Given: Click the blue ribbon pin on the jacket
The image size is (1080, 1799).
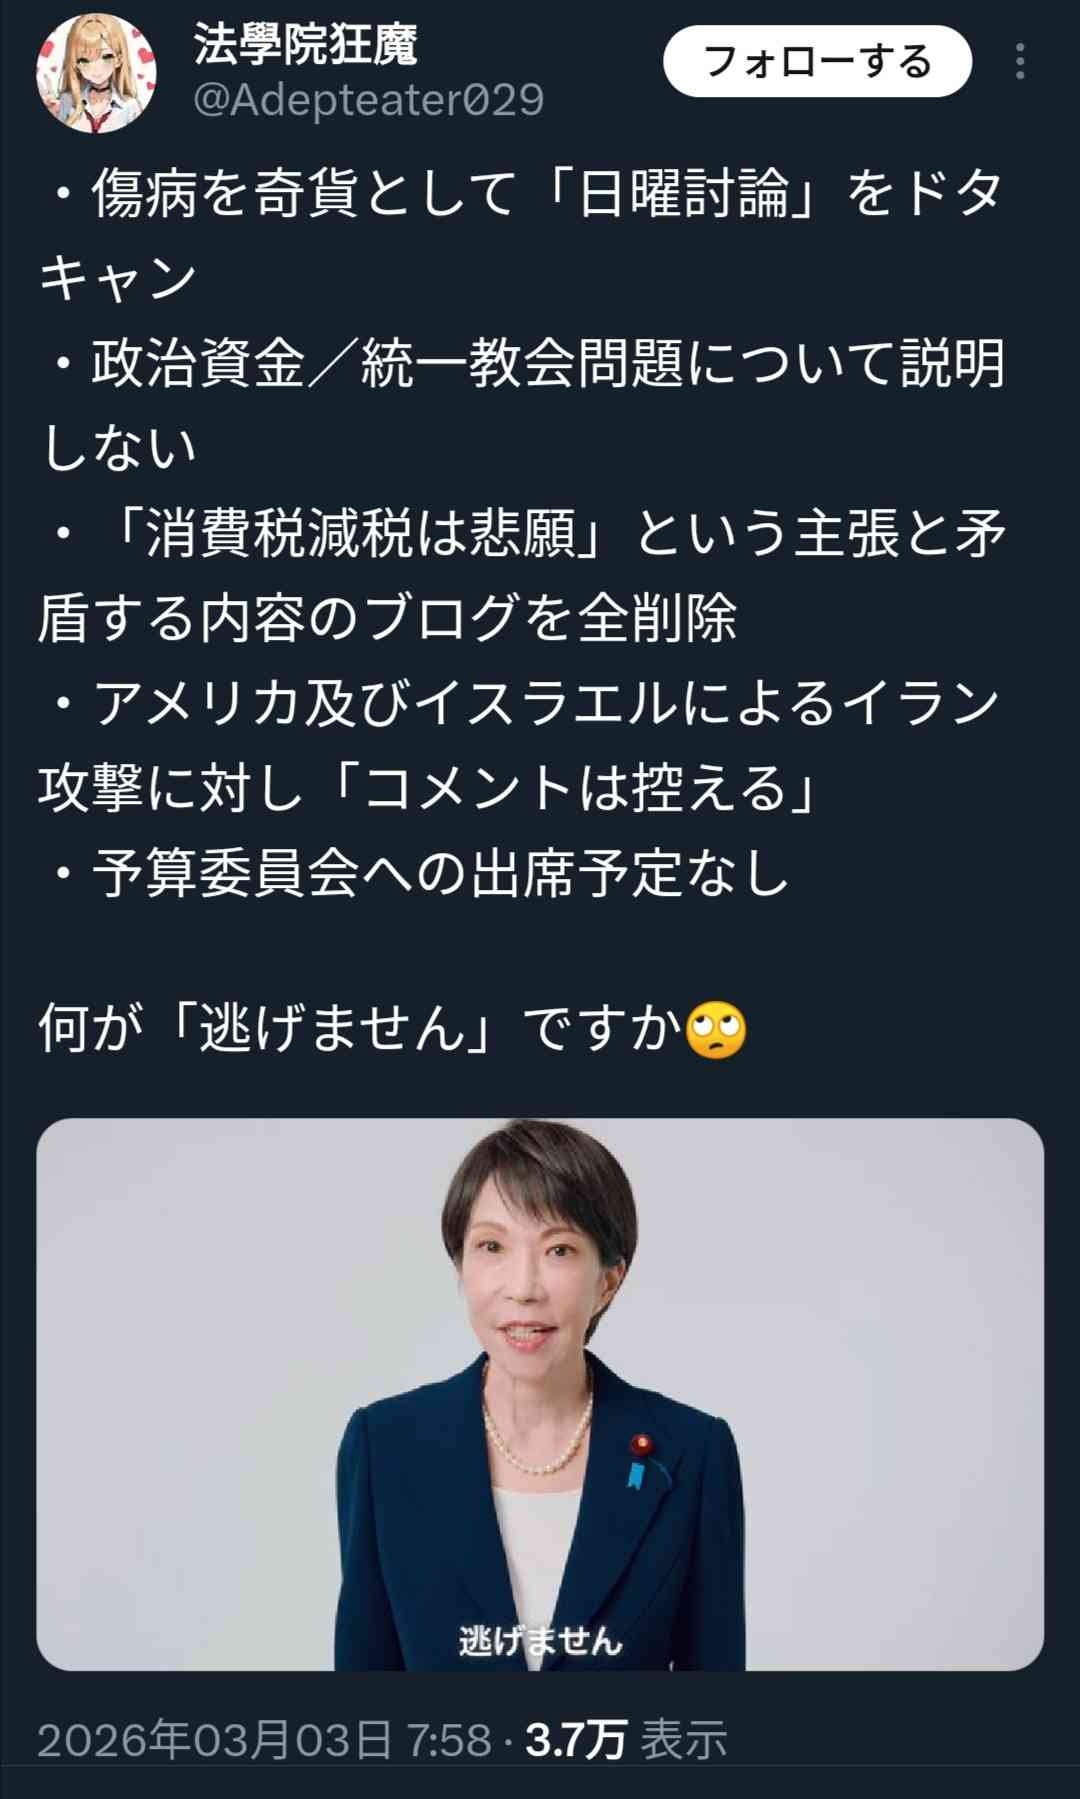Looking at the screenshot, I should (636, 1474).
